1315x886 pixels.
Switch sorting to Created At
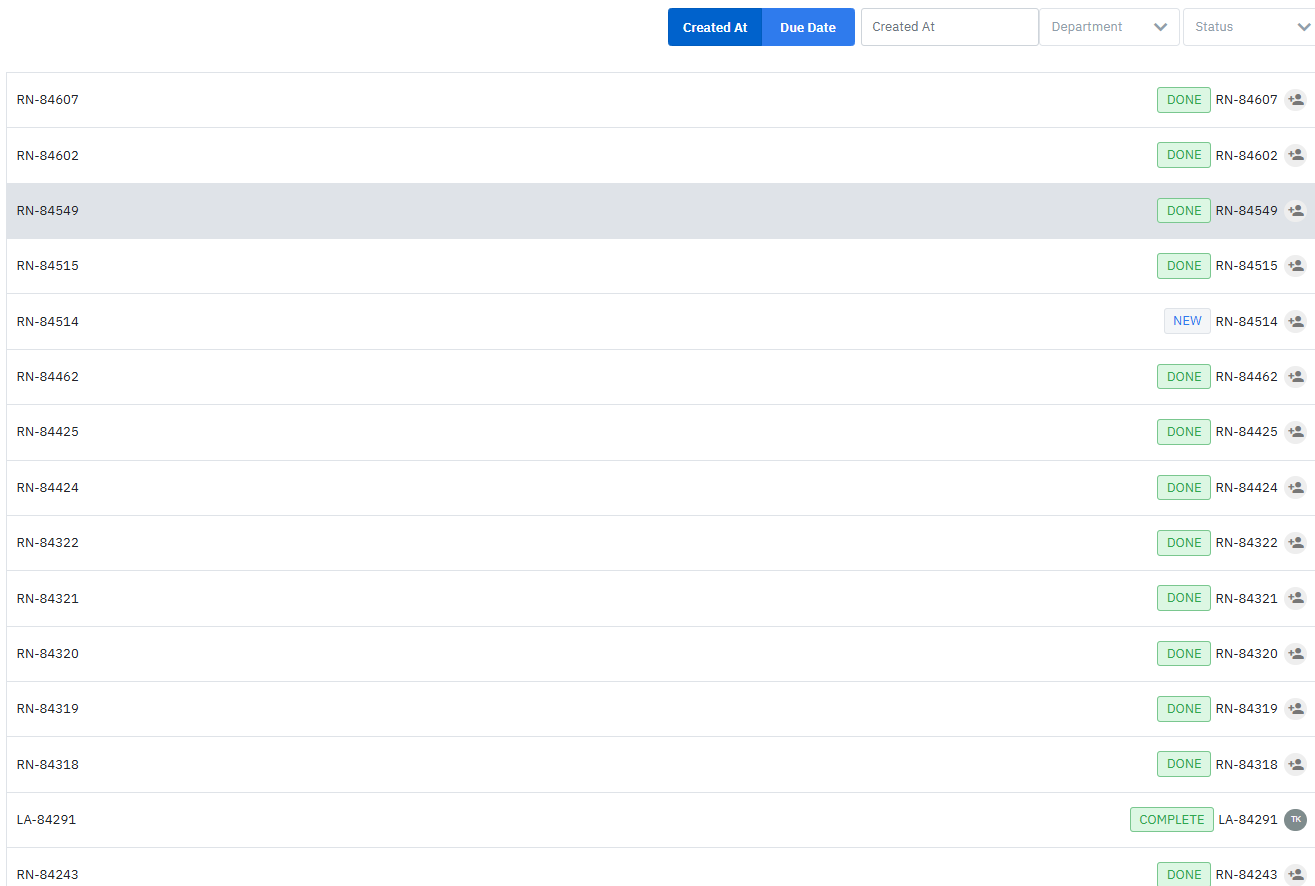[x=715, y=27]
